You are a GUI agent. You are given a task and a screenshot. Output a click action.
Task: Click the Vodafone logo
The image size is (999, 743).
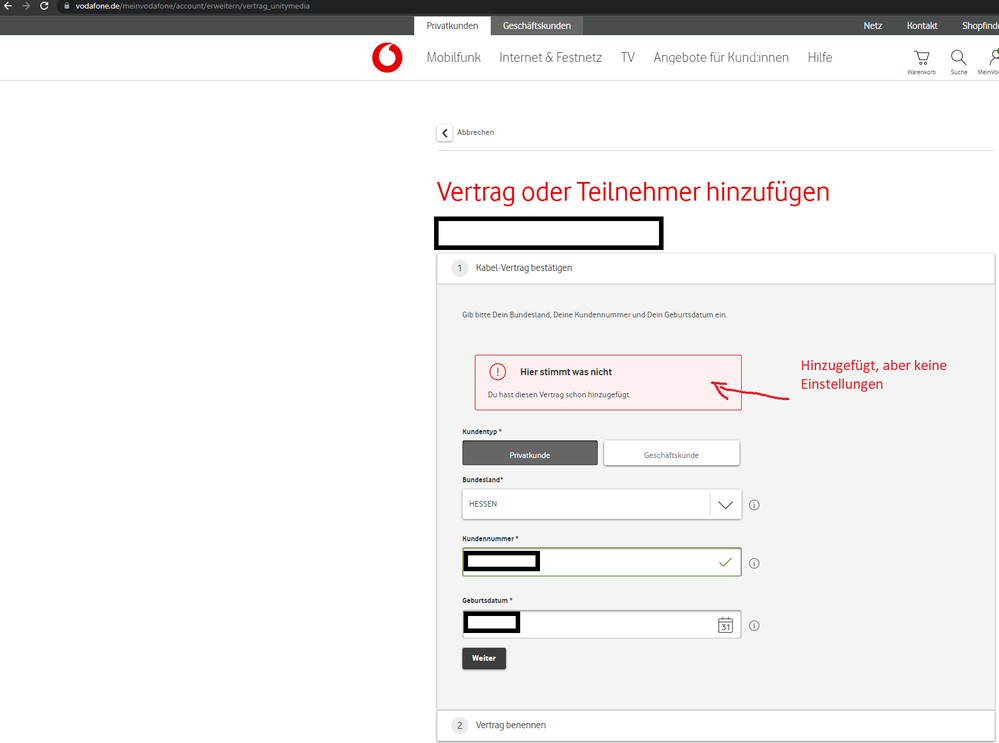coord(387,58)
